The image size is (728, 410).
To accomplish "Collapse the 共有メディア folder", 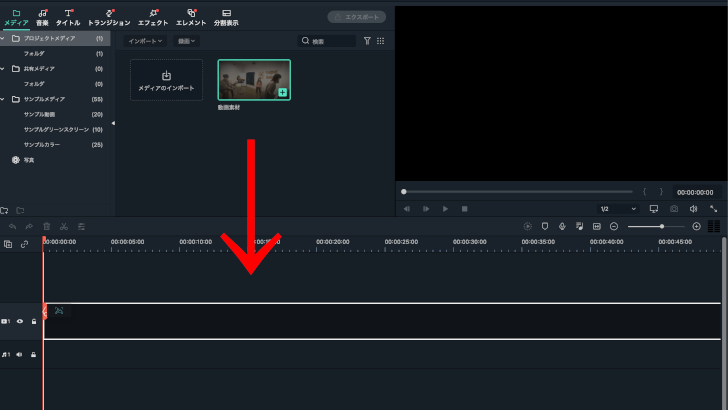I will pos(3,69).
